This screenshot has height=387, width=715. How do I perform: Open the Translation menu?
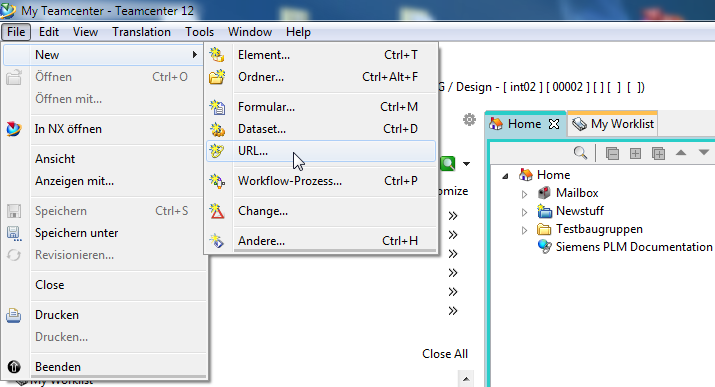[x=141, y=32]
